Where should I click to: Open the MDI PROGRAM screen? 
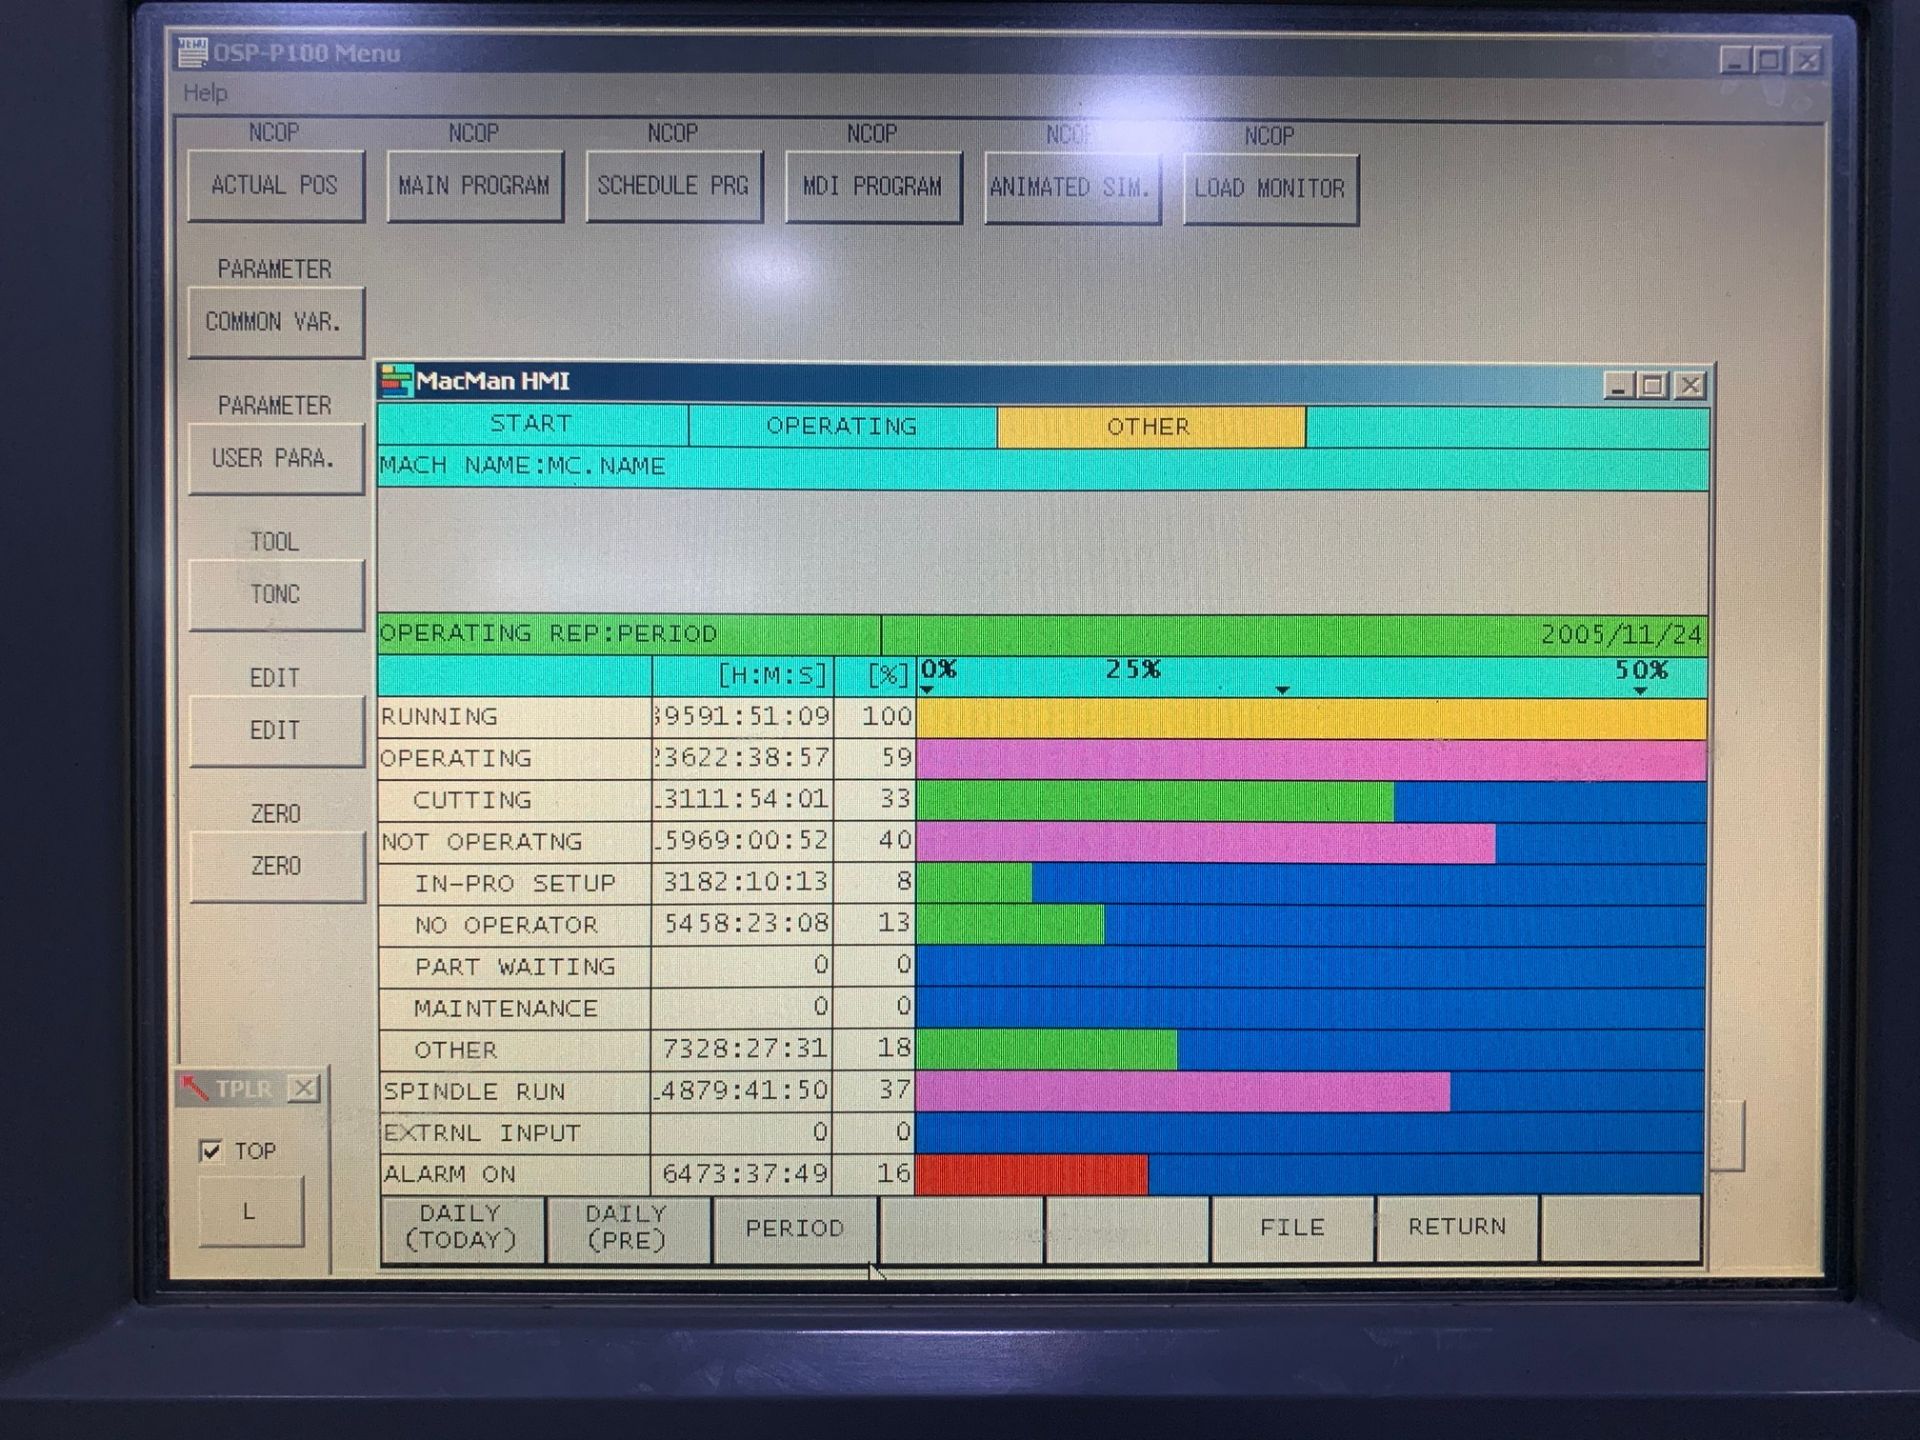point(873,187)
